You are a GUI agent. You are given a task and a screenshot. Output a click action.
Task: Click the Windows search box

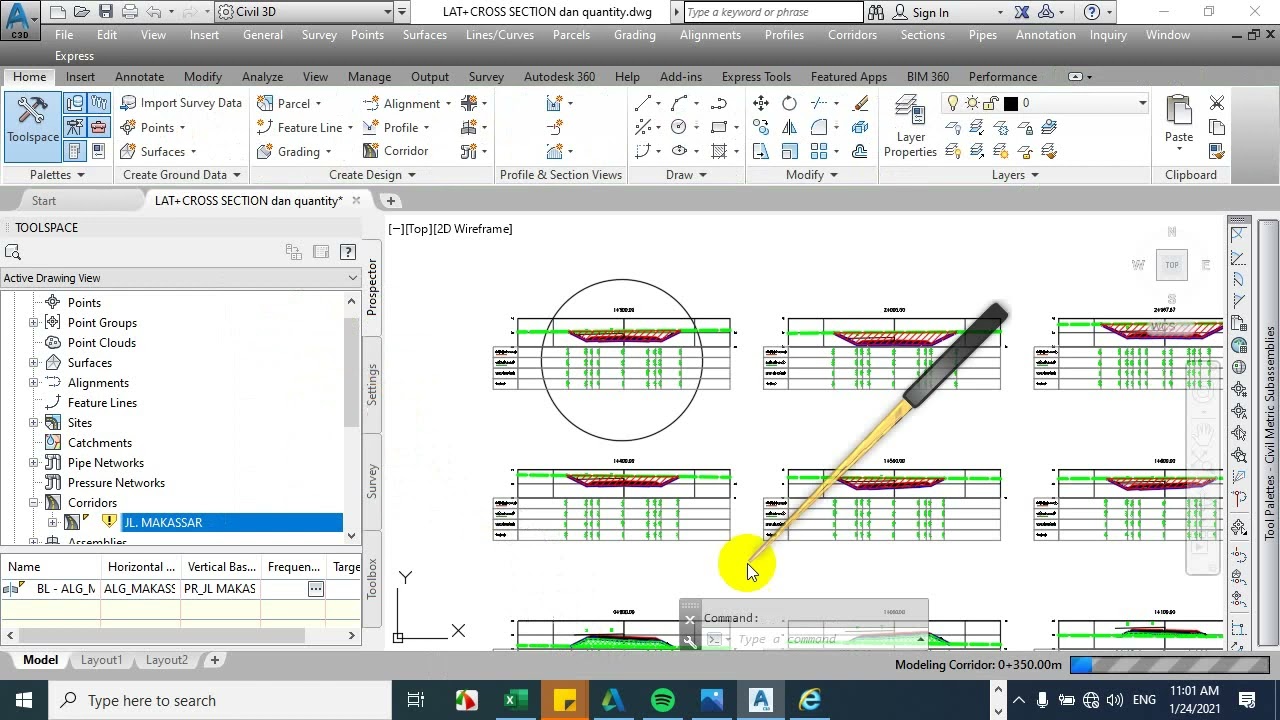pos(218,700)
